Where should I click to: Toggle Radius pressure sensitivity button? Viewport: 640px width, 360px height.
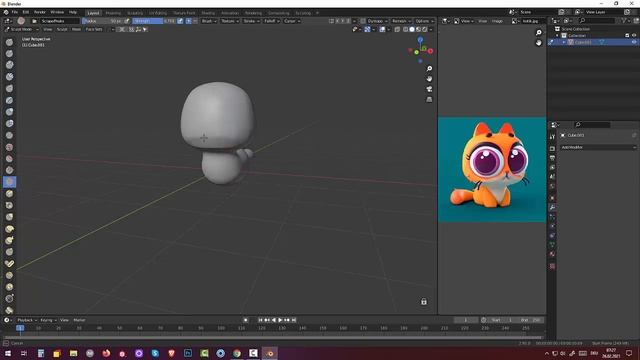(127, 21)
